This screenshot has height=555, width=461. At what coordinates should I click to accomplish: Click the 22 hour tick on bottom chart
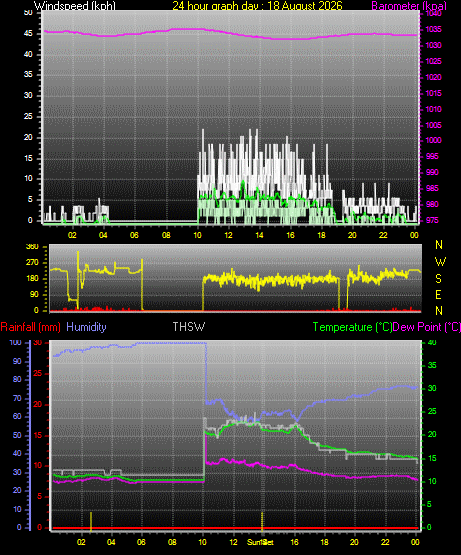click(x=385, y=542)
